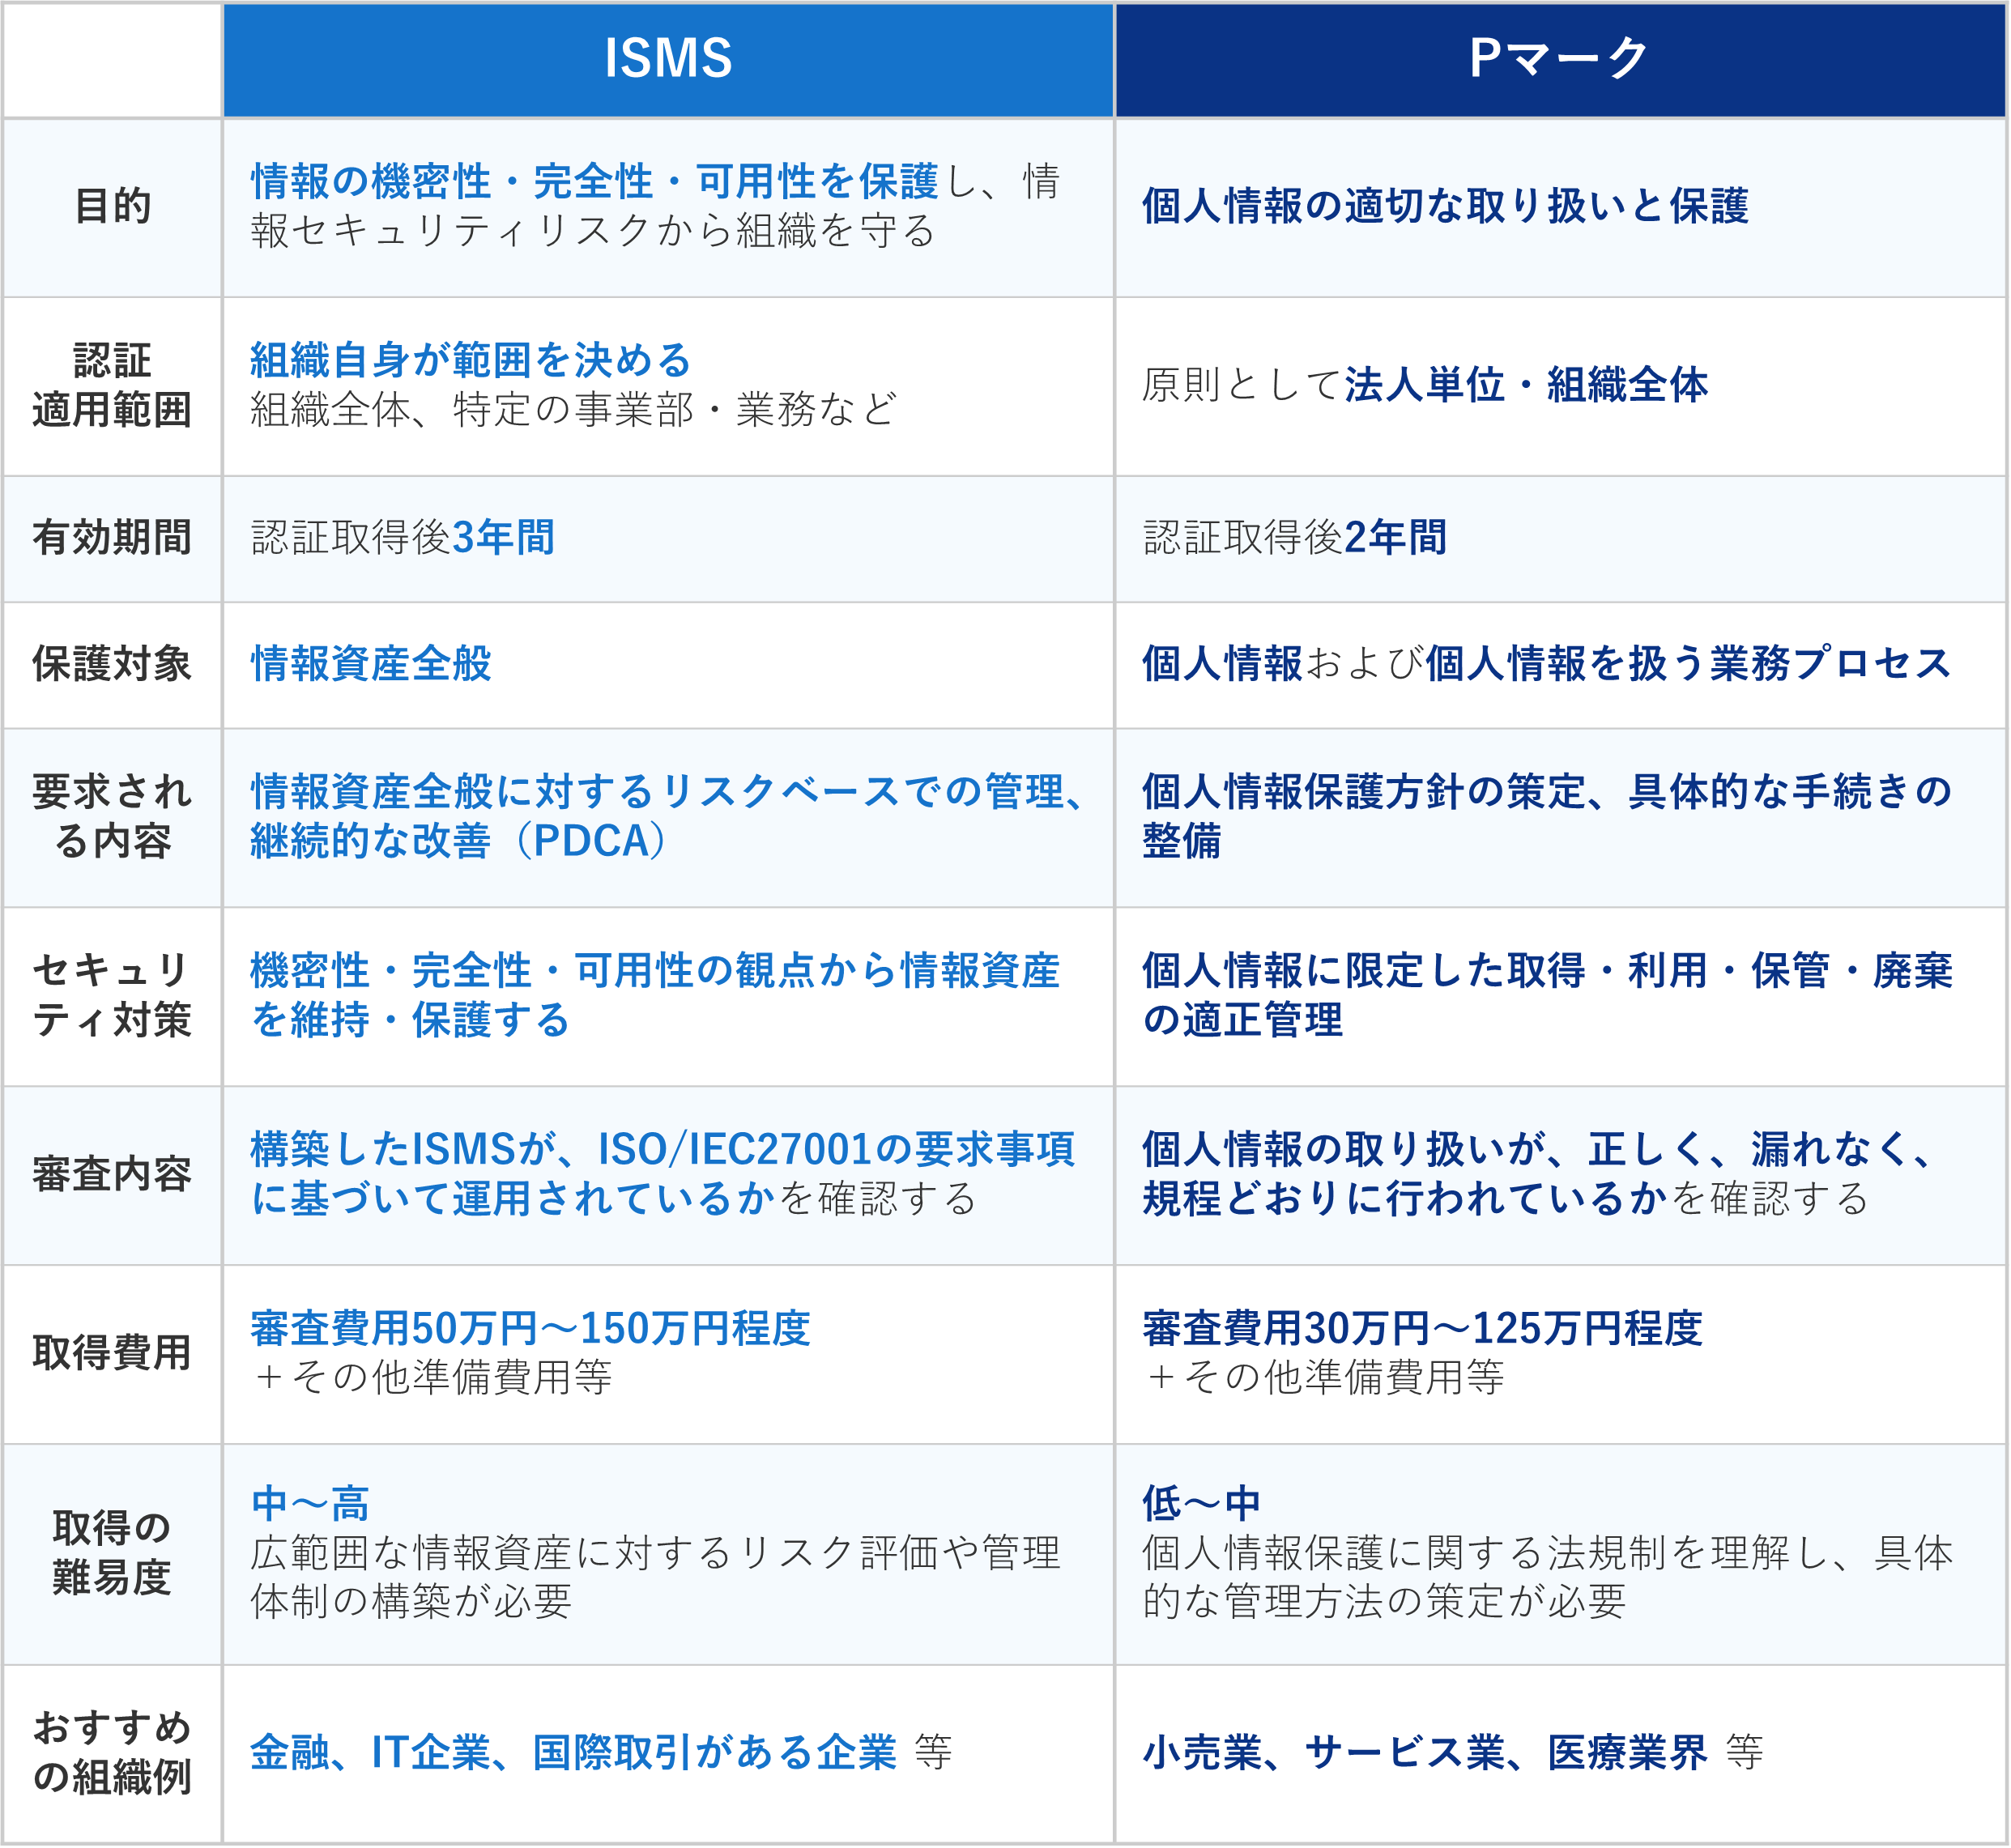This screenshot has height=1848, width=2011.
Task: Select the 取得の難易度 row label
Action: (112, 1553)
